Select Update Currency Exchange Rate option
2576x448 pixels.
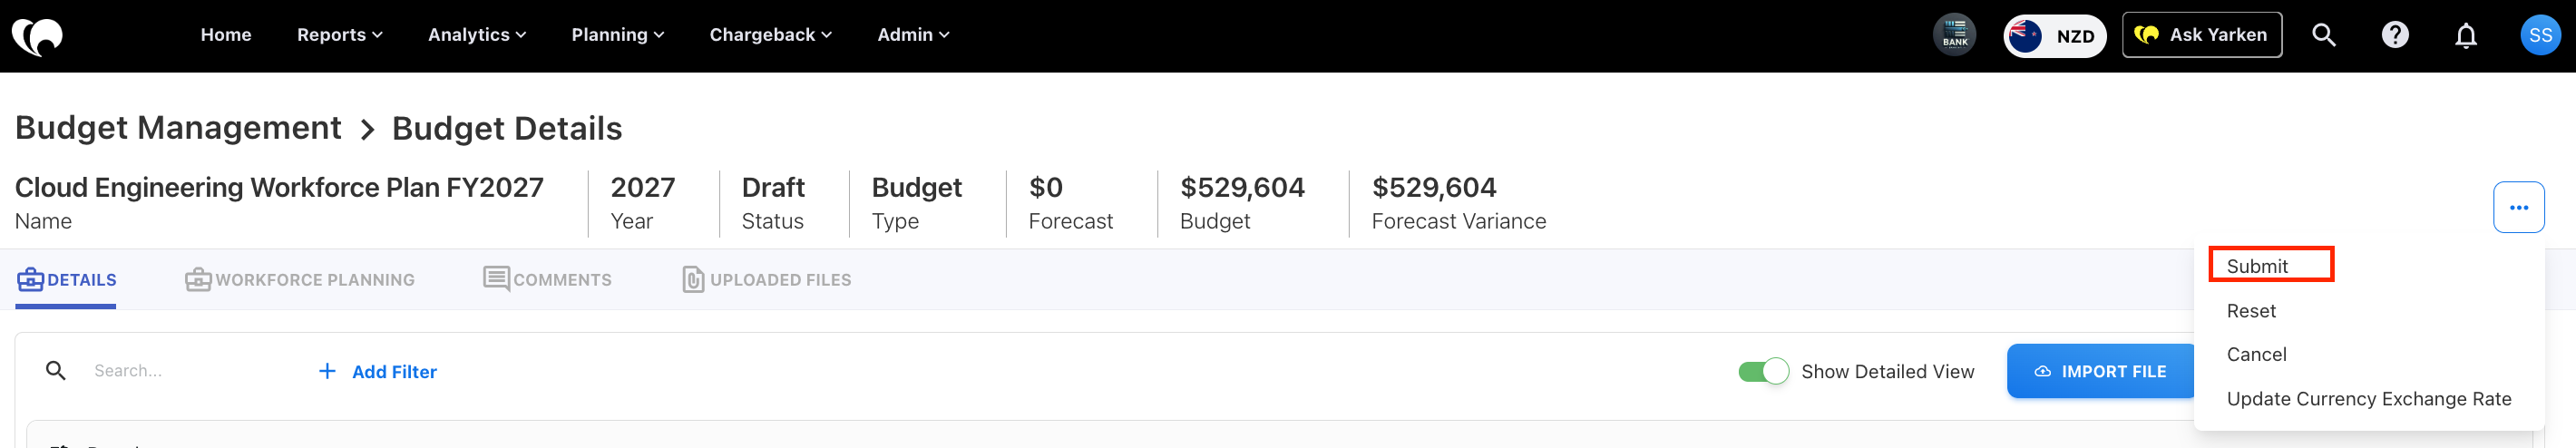(2368, 399)
